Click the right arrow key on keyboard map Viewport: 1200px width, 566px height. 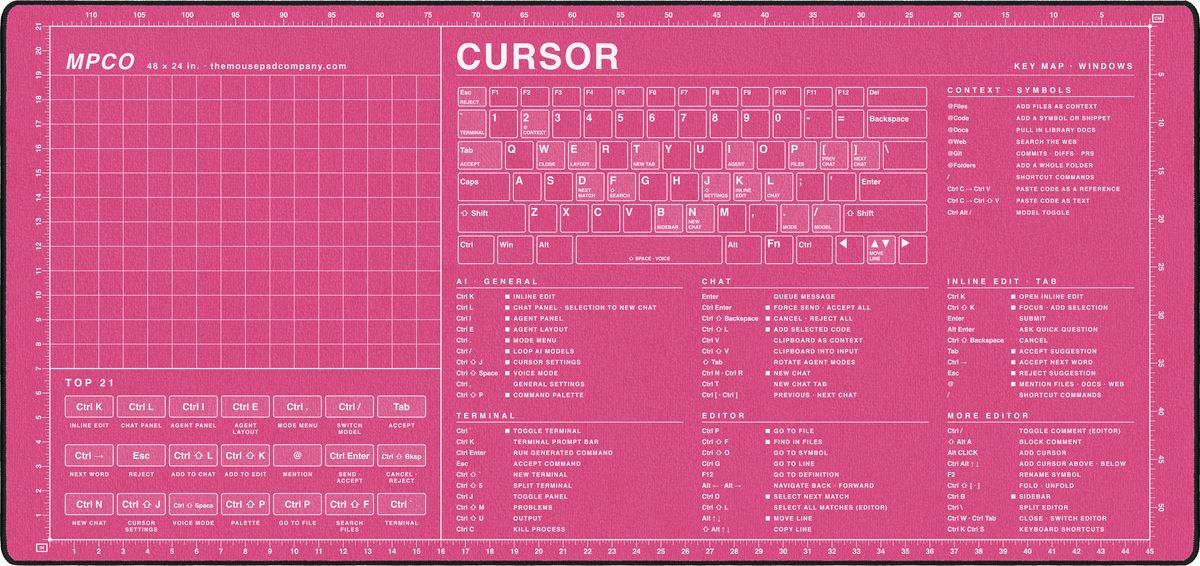(x=912, y=250)
